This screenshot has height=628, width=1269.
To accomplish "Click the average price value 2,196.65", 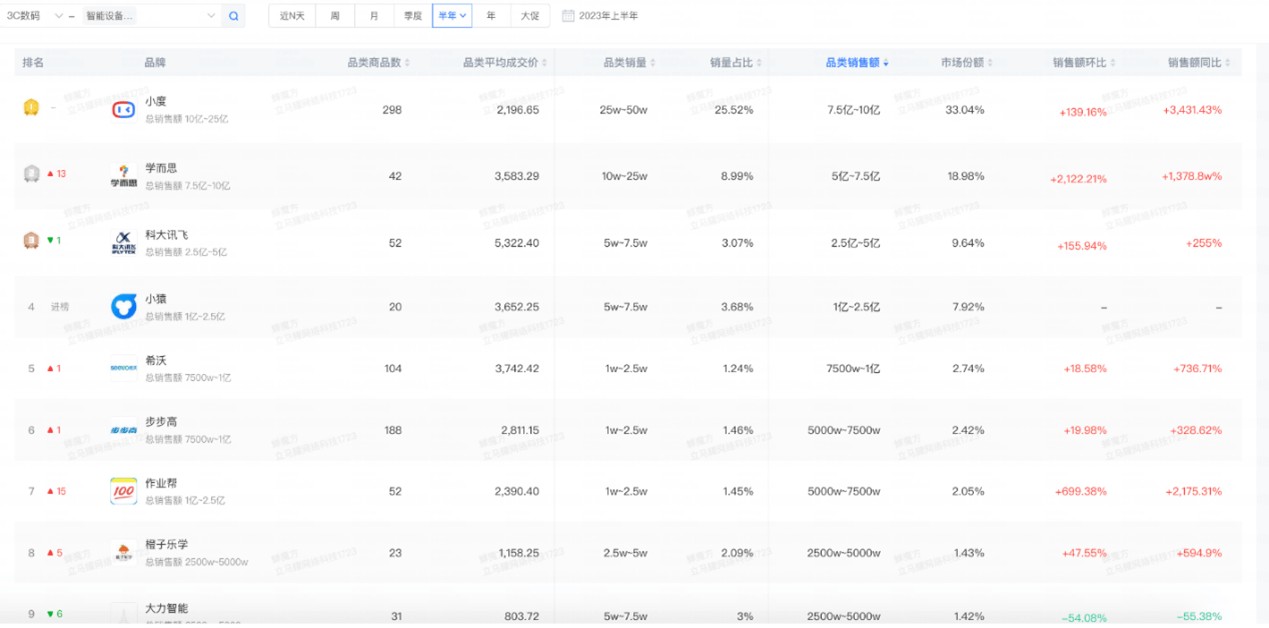I will click(517, 110).
